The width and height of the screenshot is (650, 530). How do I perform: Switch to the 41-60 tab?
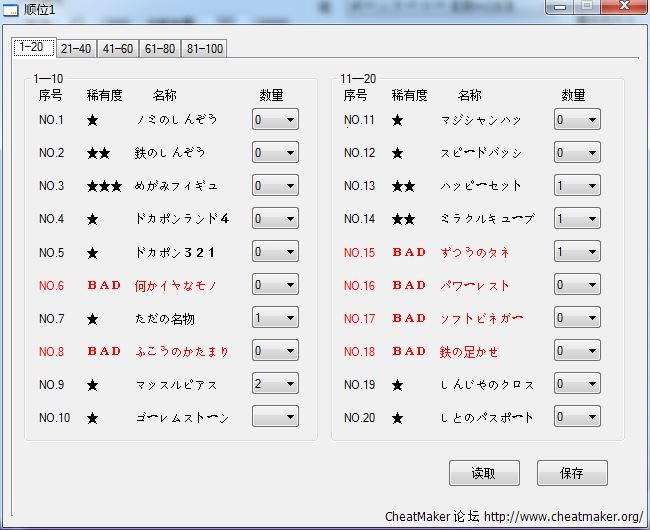click(118, 48)
